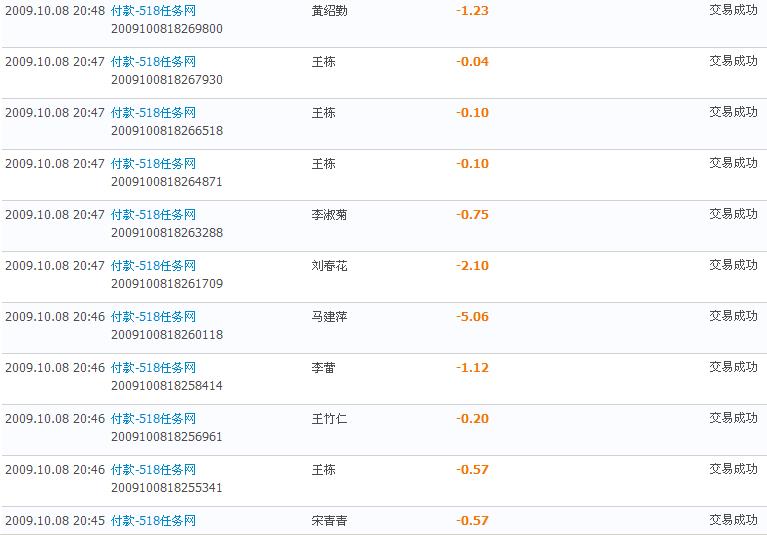Viewport: 767px width, 535px height.
Task: Open the 付款-518任务网 link for 黄绍勤's payment
Action: 153,11
